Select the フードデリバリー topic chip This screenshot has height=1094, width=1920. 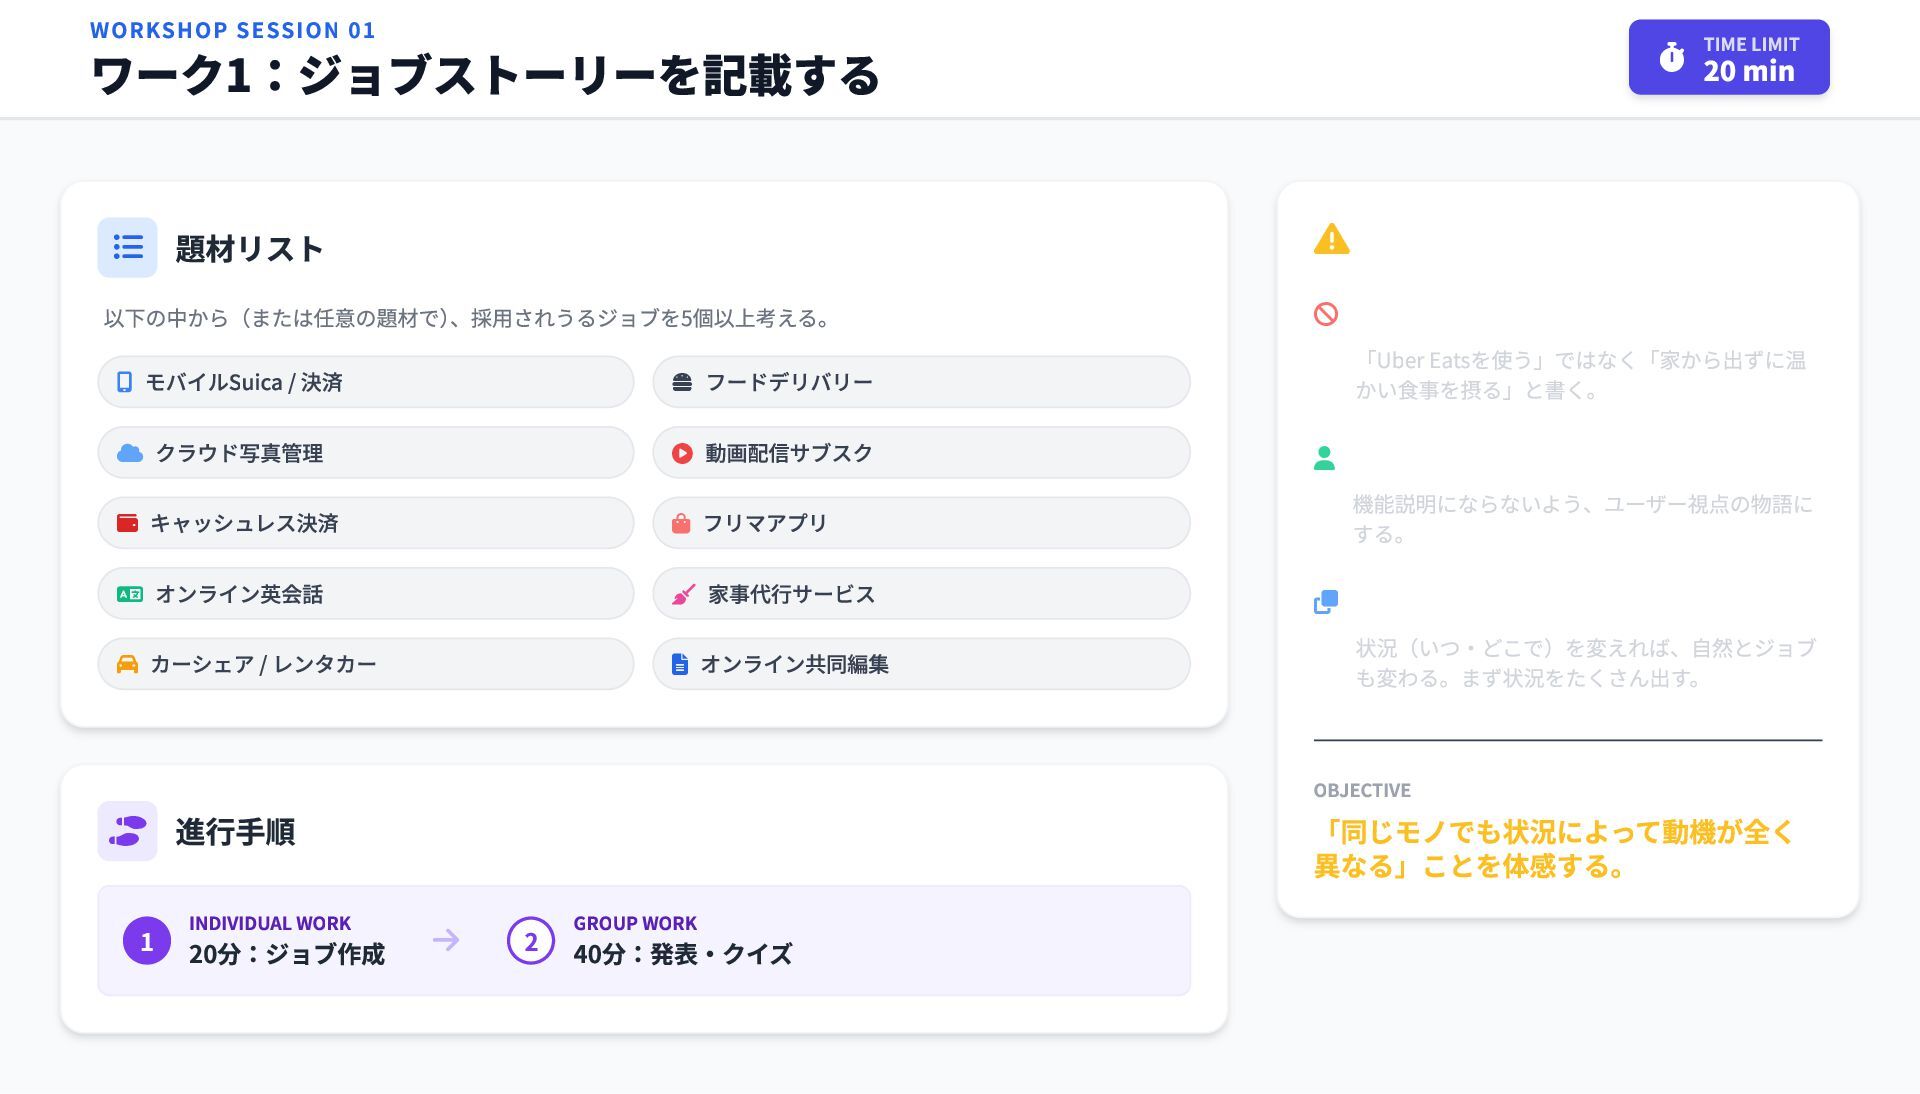click(x=920, y=382)
